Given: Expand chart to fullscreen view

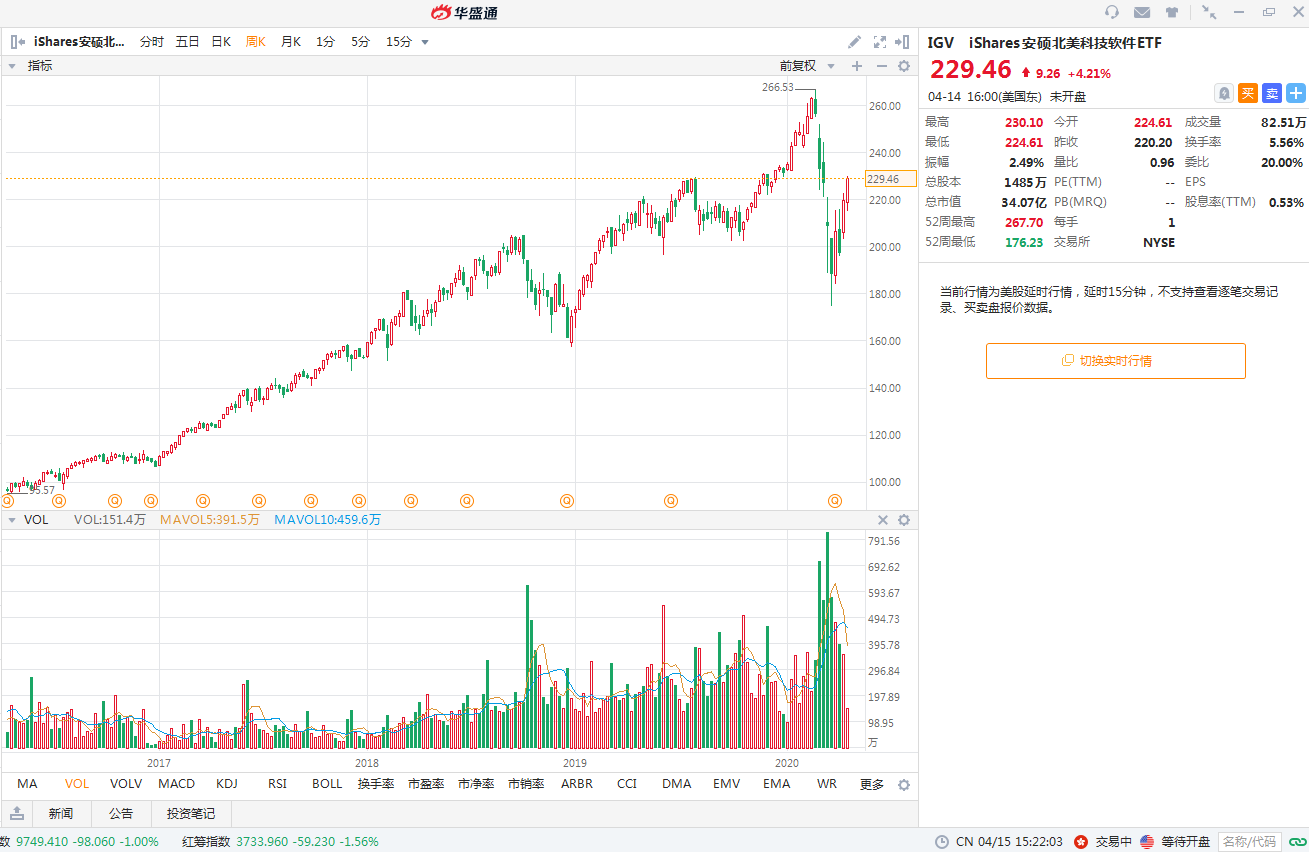Looking at the screenshot, I should point(880,42).
